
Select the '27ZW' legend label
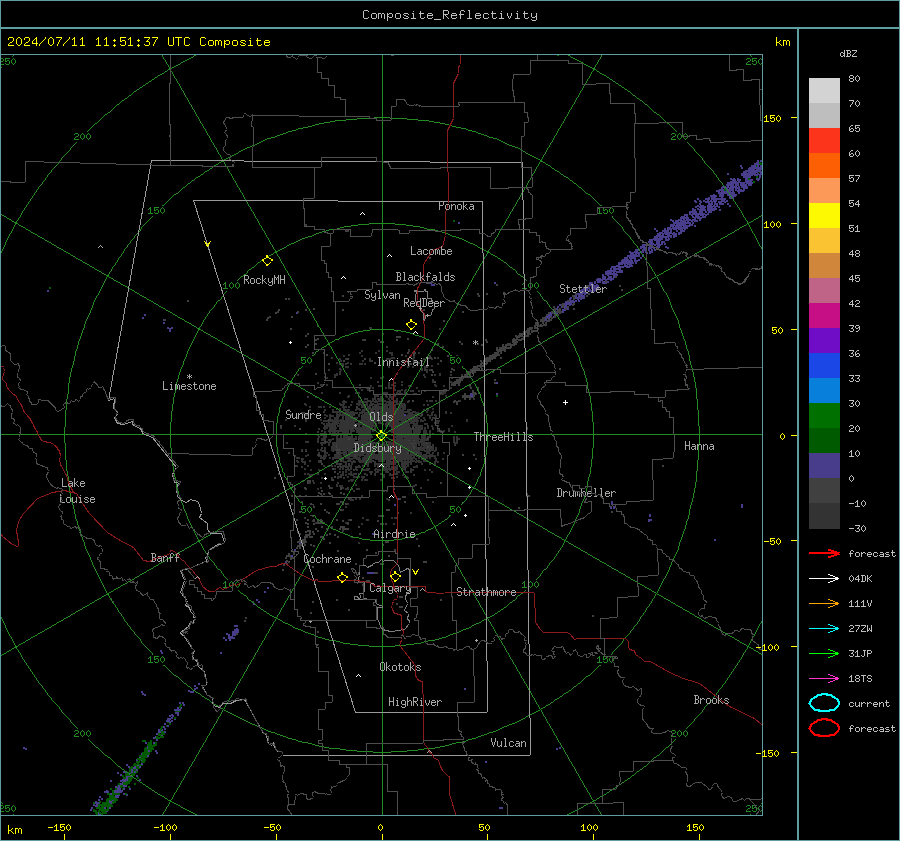[x=860, y=629]
